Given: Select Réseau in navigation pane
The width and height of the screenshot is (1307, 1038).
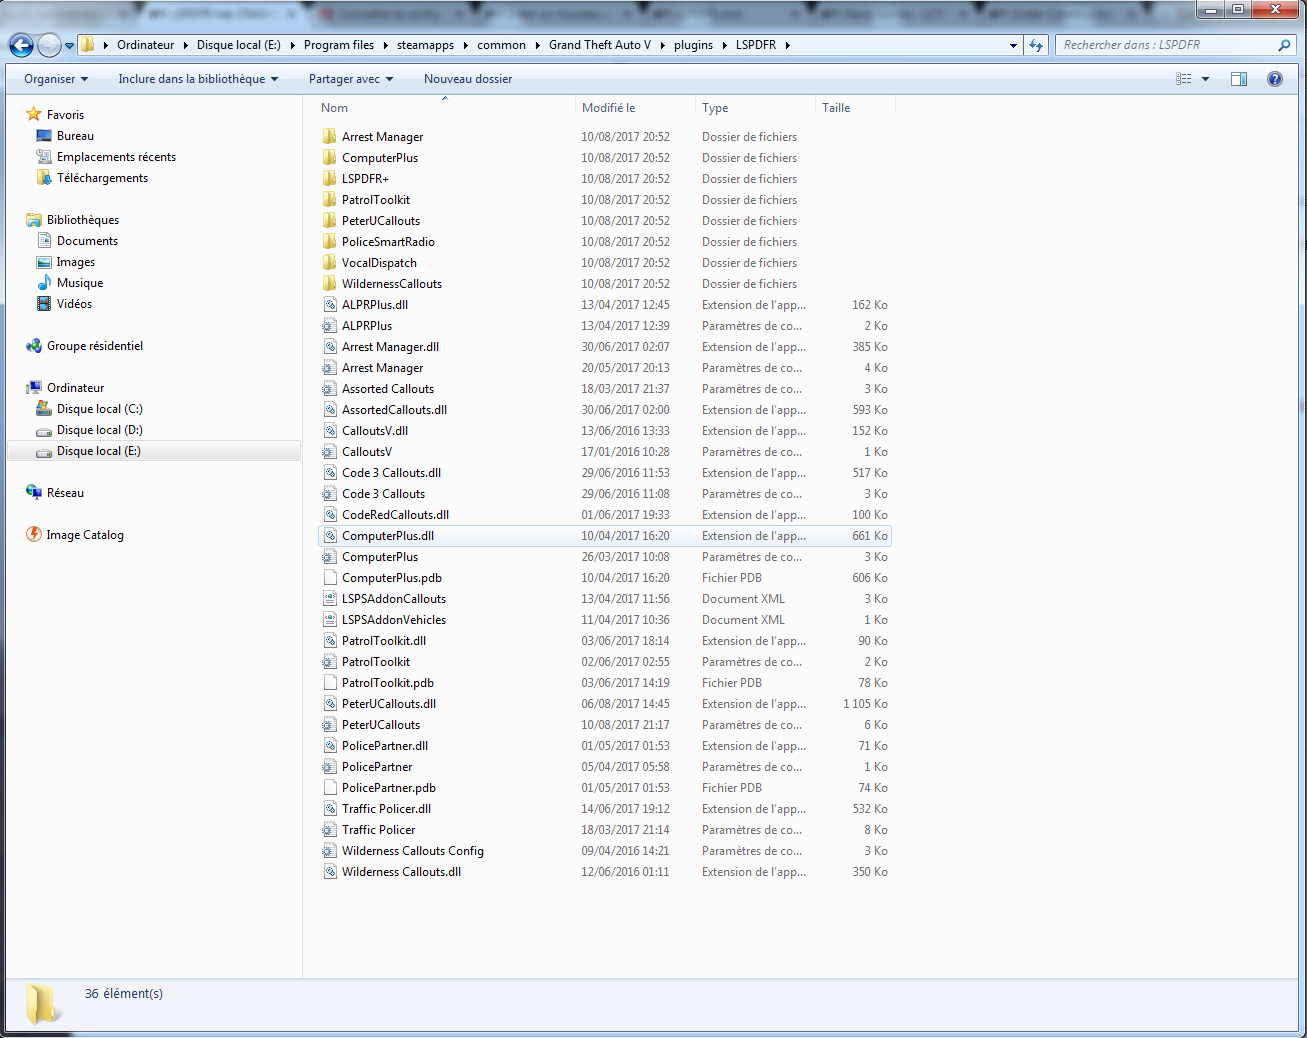Looking at the screenshot, I should pyautogui.click(x=65, y=493).
